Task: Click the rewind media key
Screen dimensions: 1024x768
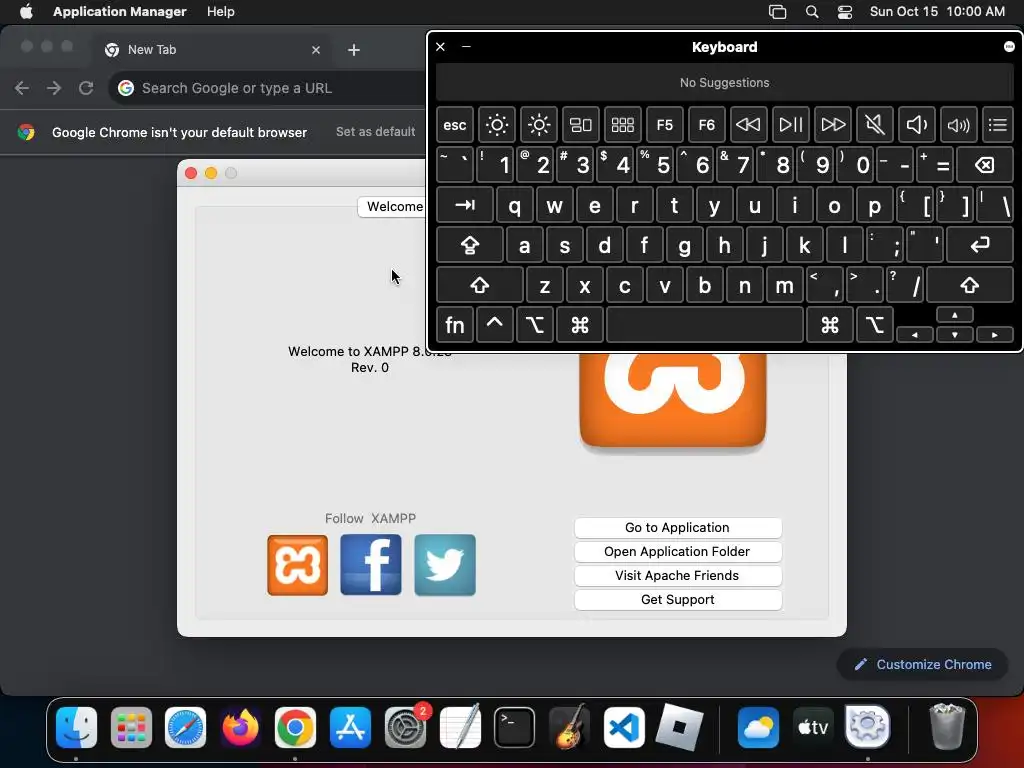Action: point(748,125)
